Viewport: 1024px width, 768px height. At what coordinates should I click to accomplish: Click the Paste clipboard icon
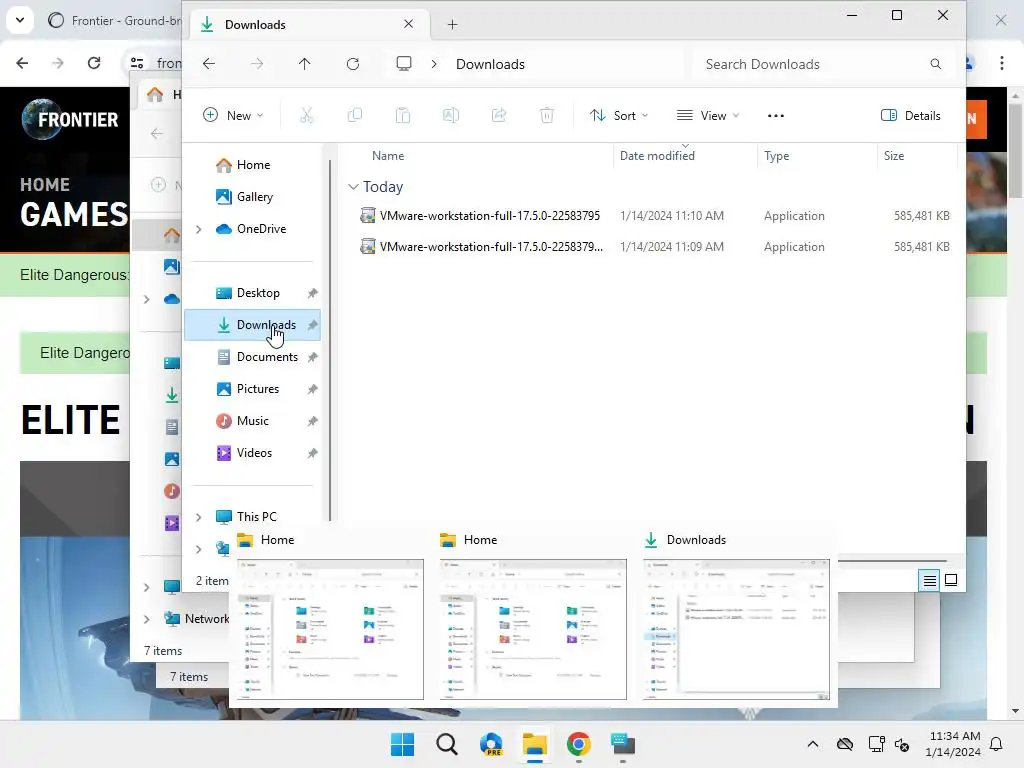(403, 116)
